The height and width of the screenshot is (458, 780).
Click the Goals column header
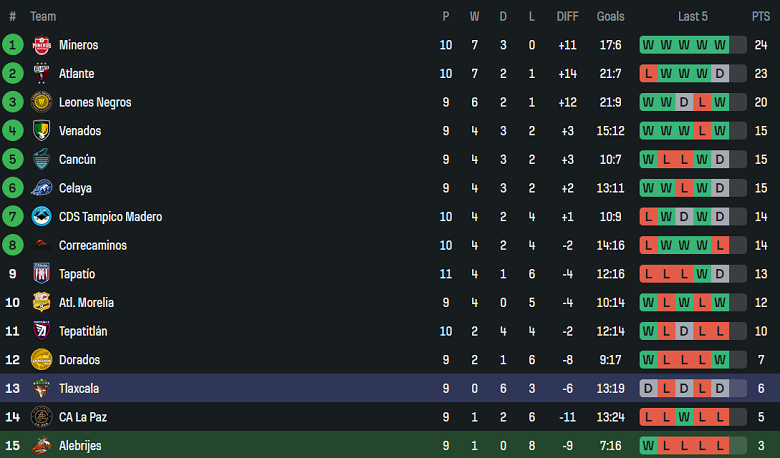click(610, 16)
